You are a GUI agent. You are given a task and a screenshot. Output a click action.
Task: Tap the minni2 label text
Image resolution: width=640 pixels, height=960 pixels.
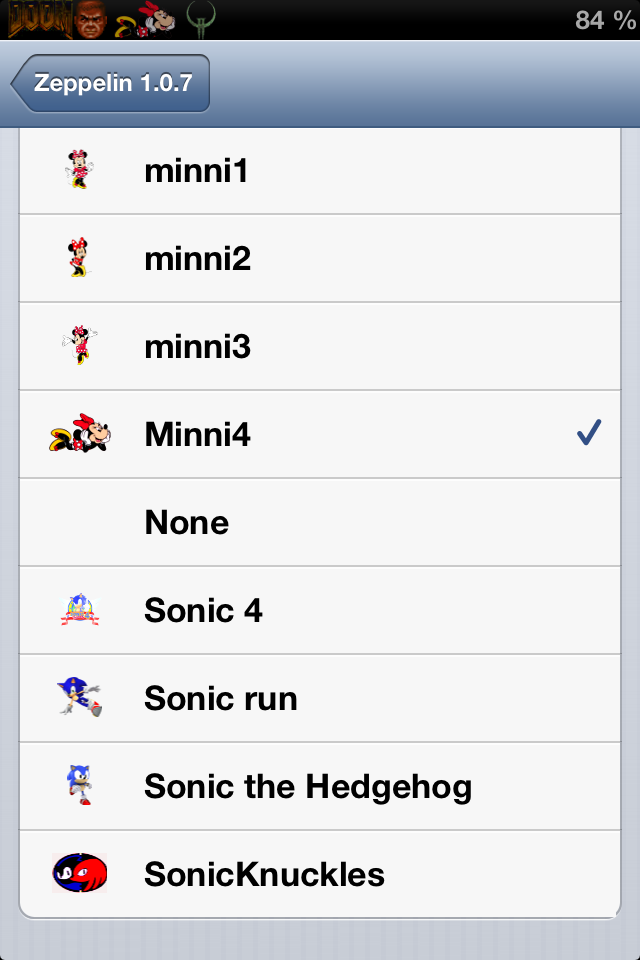tap(197, 259)
